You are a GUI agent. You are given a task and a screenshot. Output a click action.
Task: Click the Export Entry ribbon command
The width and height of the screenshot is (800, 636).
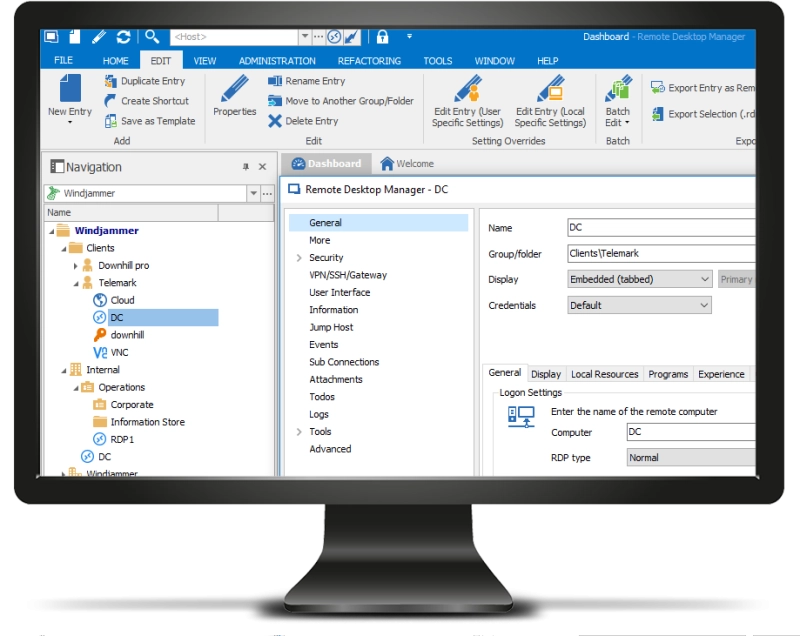click(x=703, y=88)
